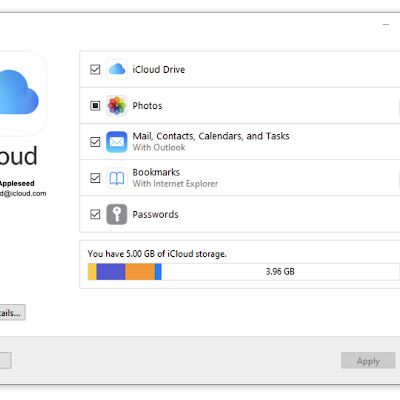Click the Mail envelope icon
Image resolution: width=400 pixels, height=400 pixels.
117,142
